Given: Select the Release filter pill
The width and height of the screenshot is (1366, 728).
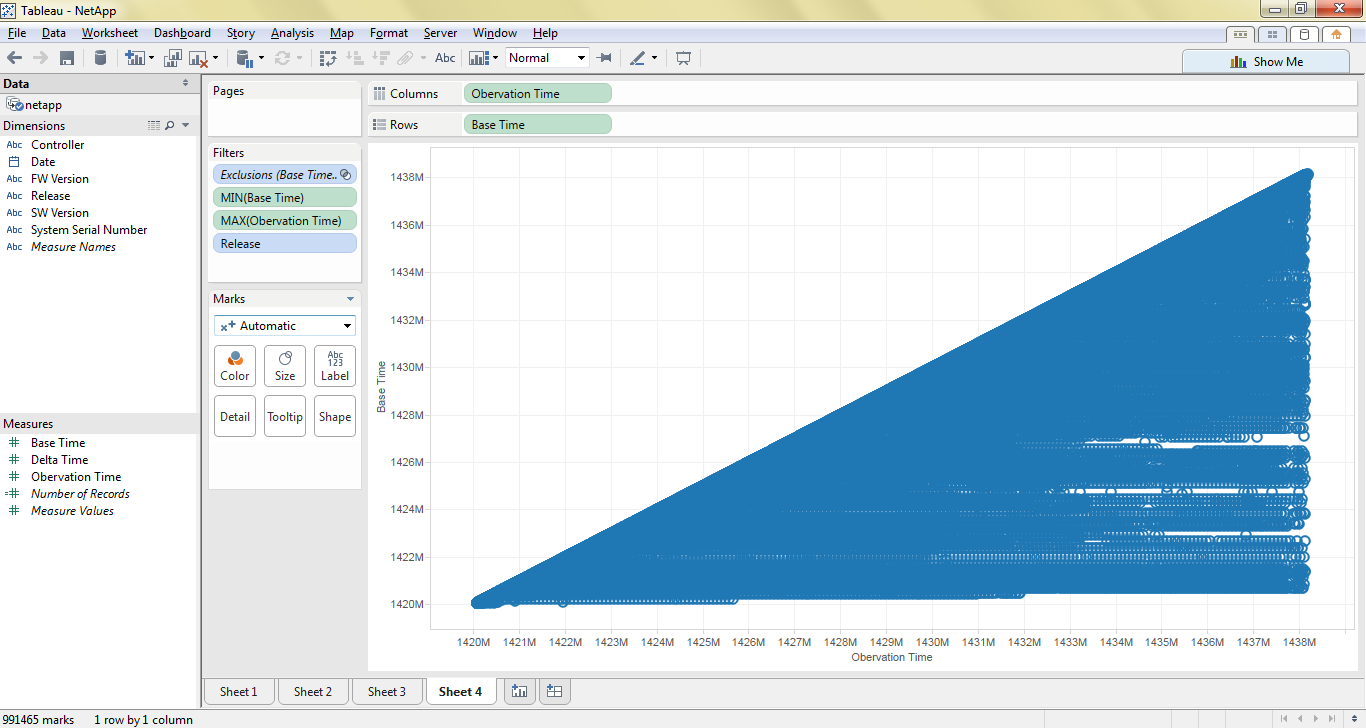Looking at the screenshot, I should pos(284,244).
